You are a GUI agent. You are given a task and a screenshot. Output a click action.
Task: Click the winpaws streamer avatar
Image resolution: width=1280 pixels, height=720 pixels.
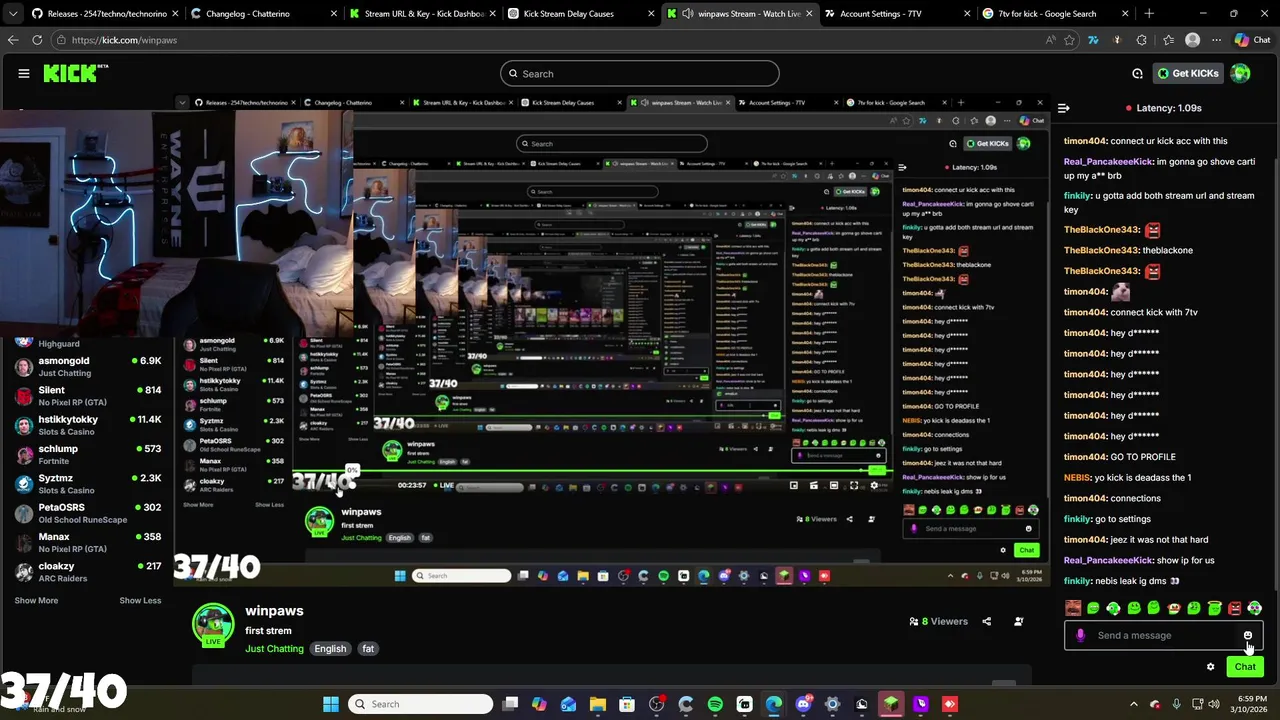click(213, 624)
